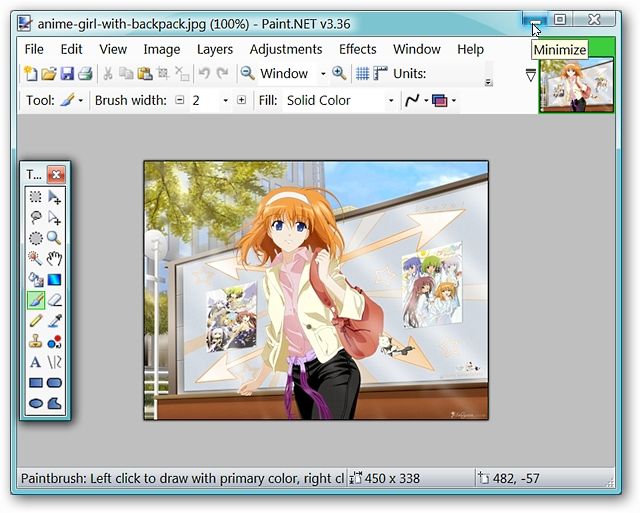Select the Text tool
The image size is (640, 513).
(36, 362)
